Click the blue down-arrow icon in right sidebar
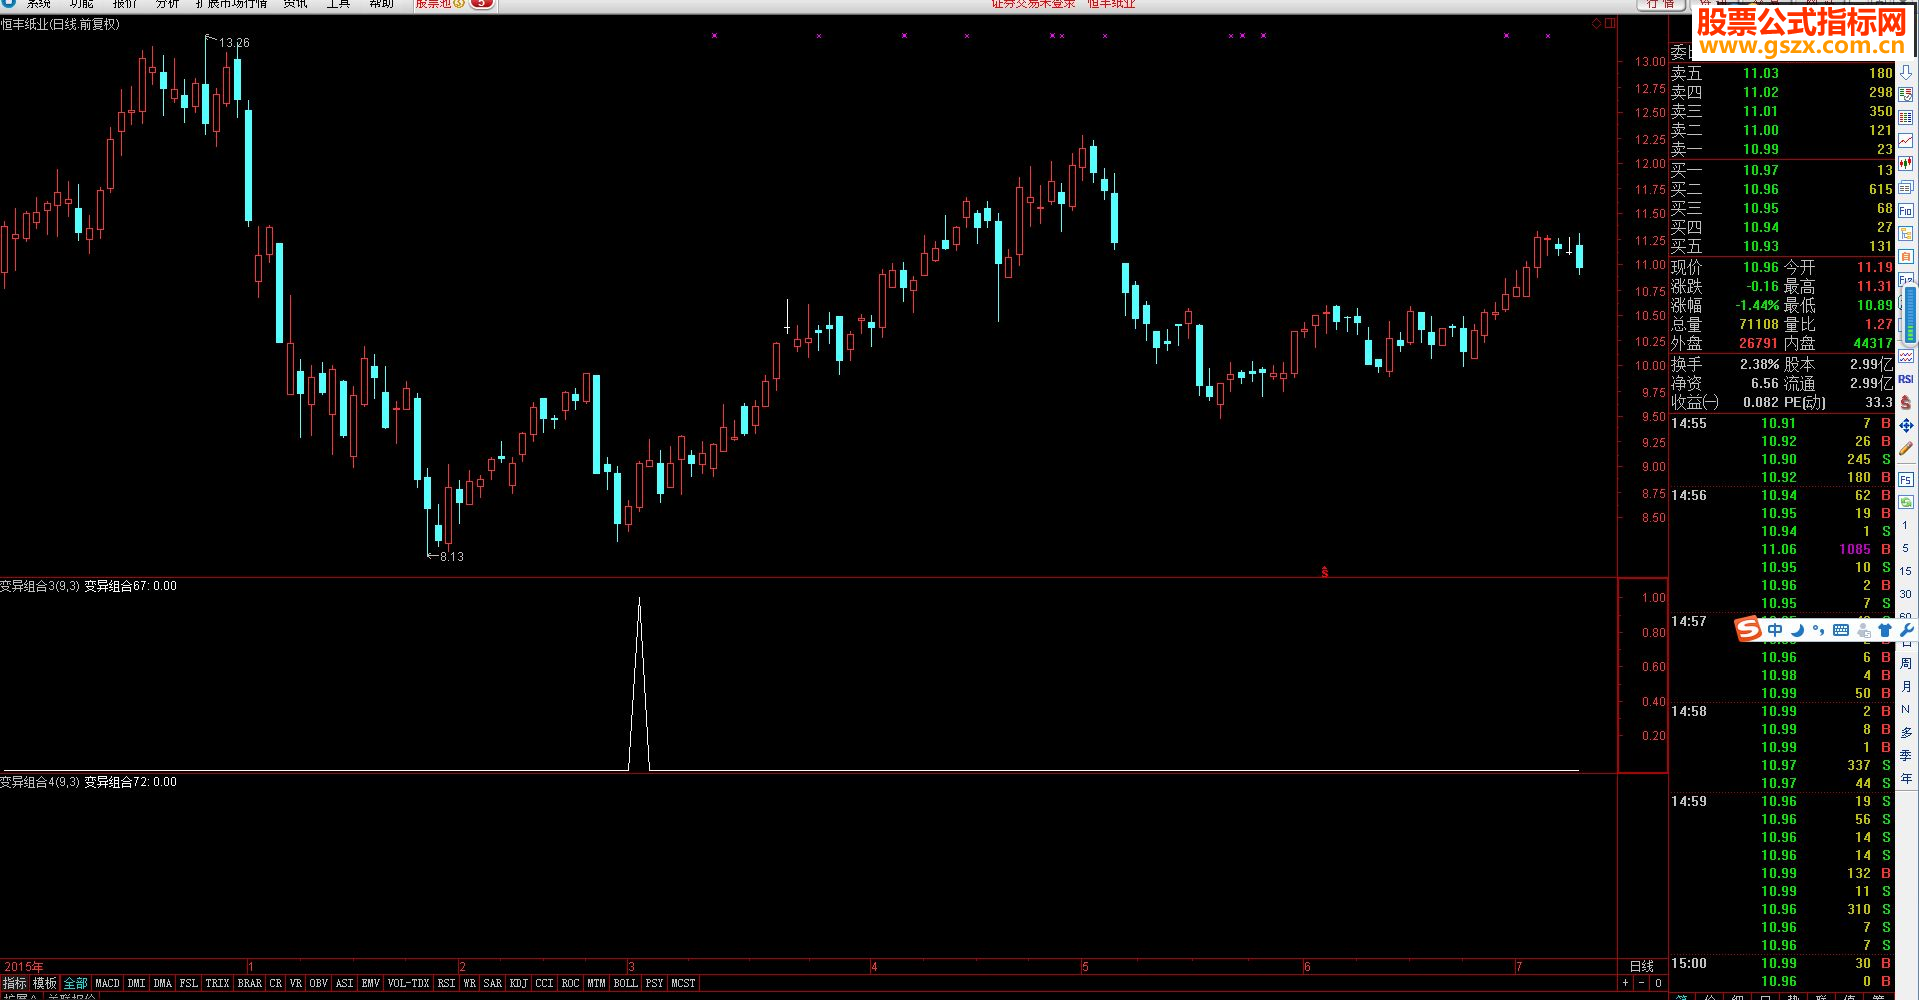1919x1000 pixels. tap(1906, 73)
